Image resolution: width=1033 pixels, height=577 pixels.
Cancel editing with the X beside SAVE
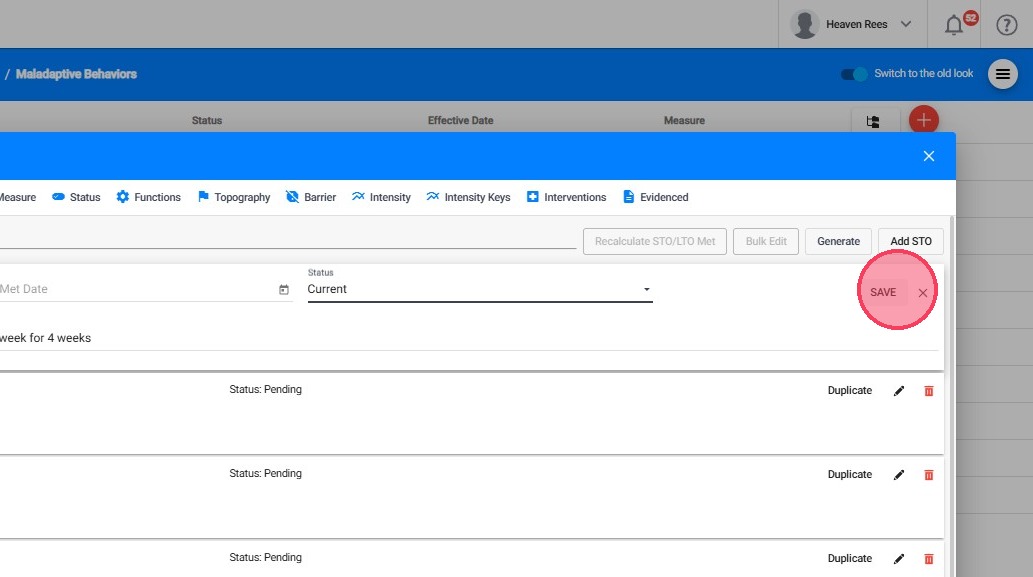coord(923,293)
